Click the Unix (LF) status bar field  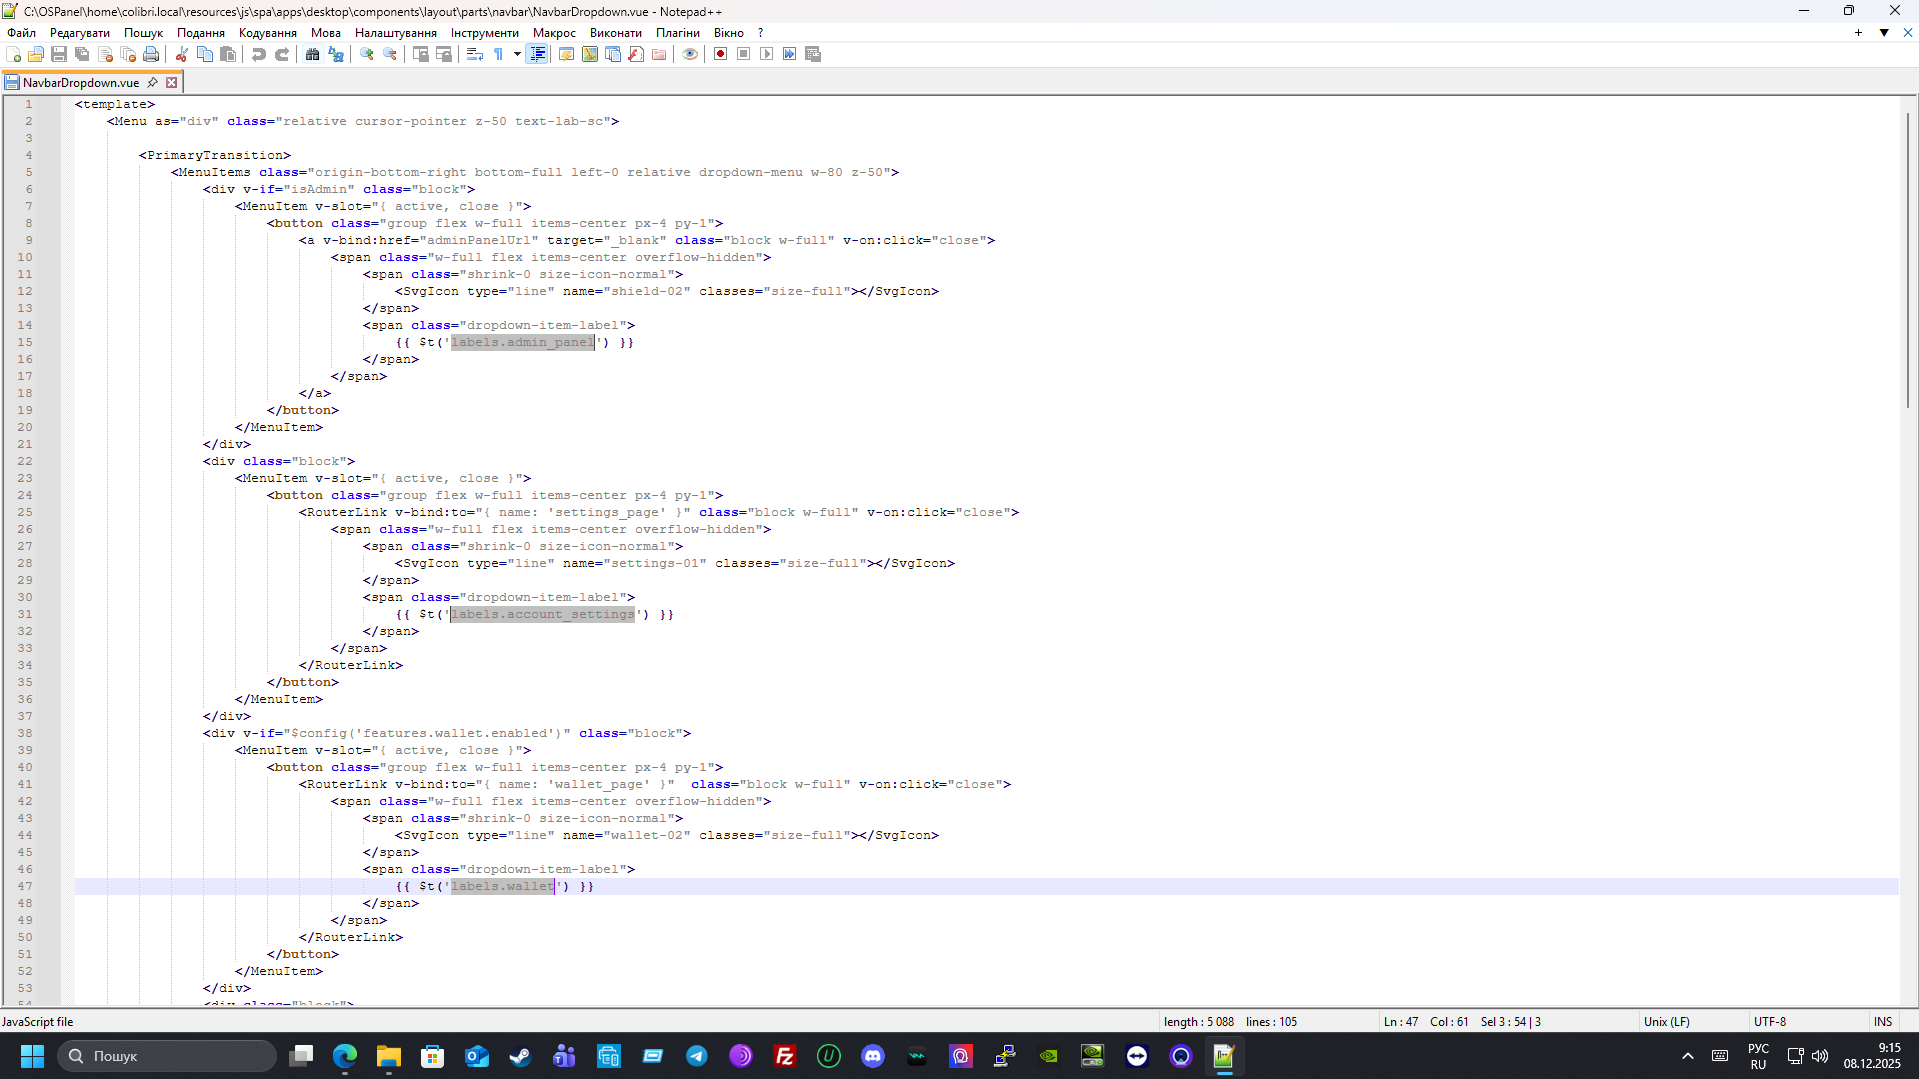pos(1666,1021)
